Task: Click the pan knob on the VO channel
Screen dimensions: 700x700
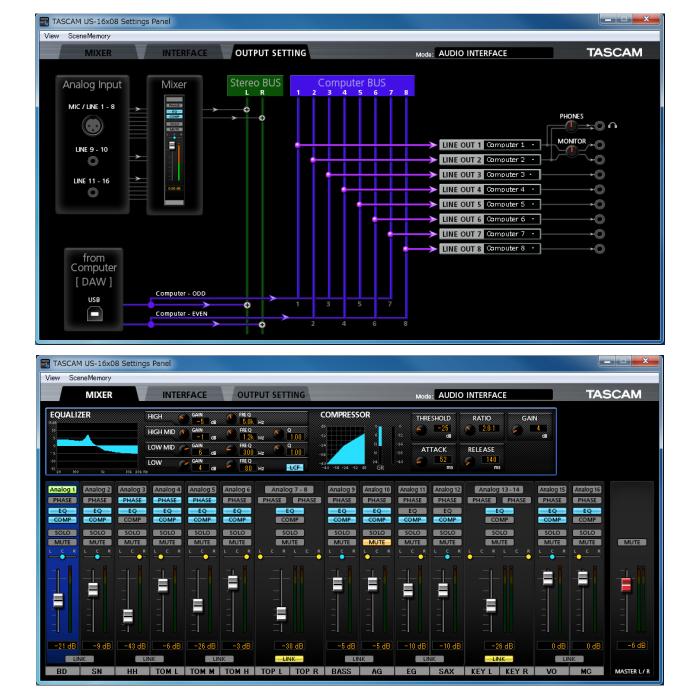Action: 552,557
